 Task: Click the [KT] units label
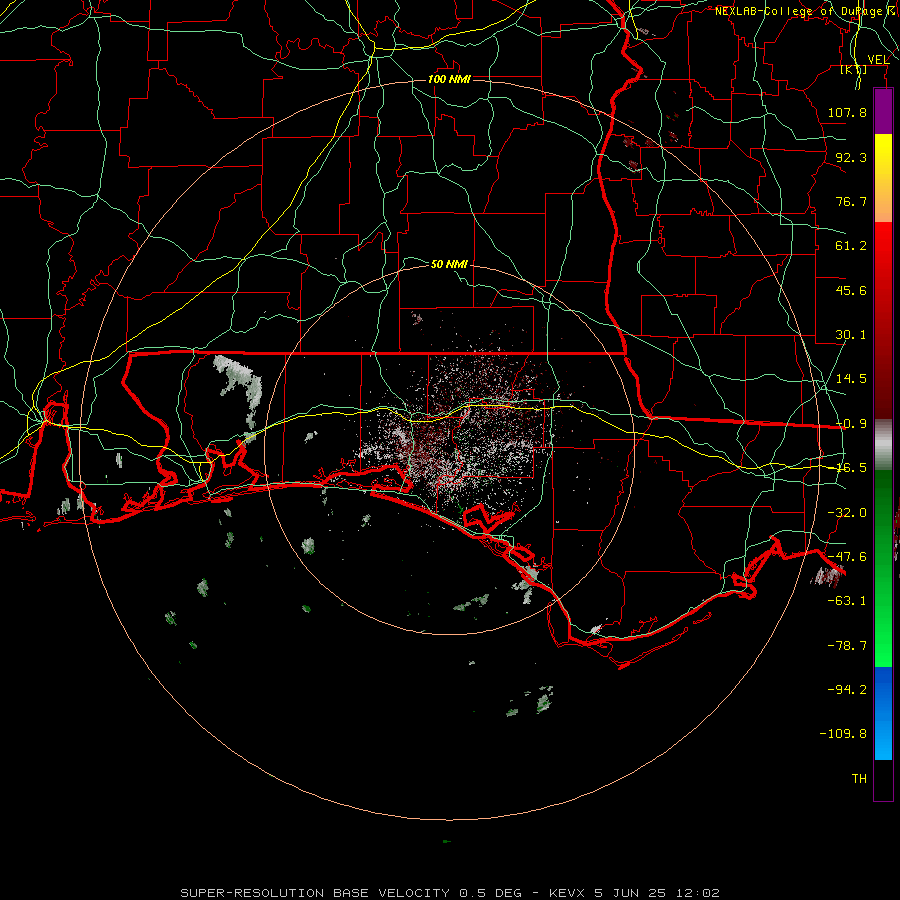[854, 69]
